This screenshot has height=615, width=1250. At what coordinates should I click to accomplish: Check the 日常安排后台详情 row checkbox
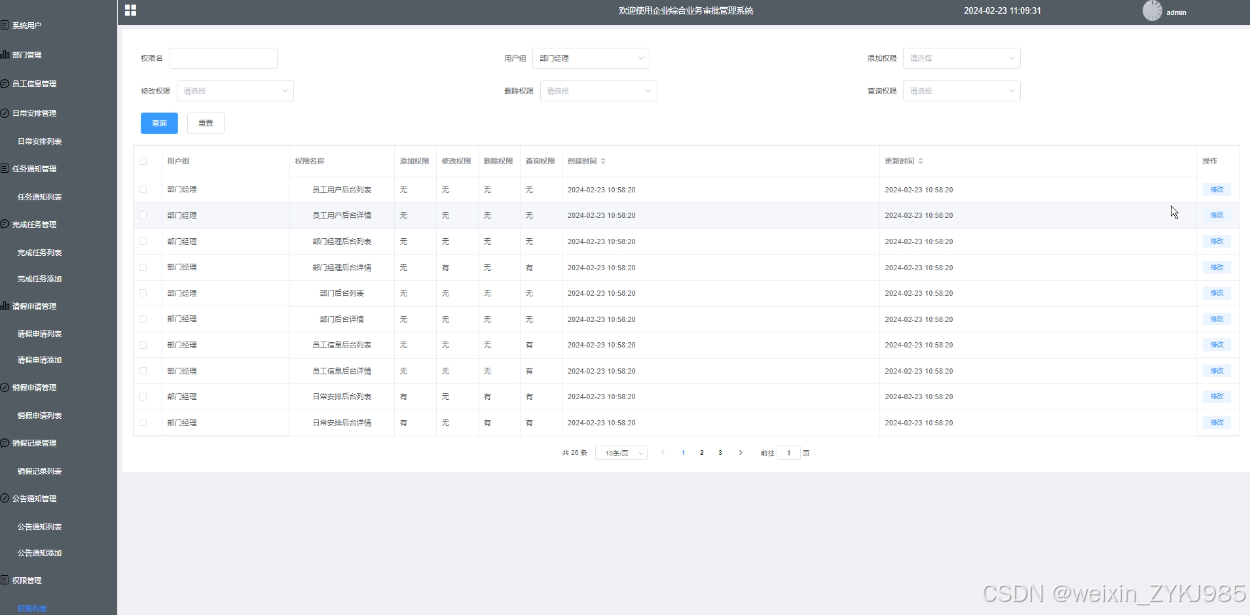click(143, 422)
